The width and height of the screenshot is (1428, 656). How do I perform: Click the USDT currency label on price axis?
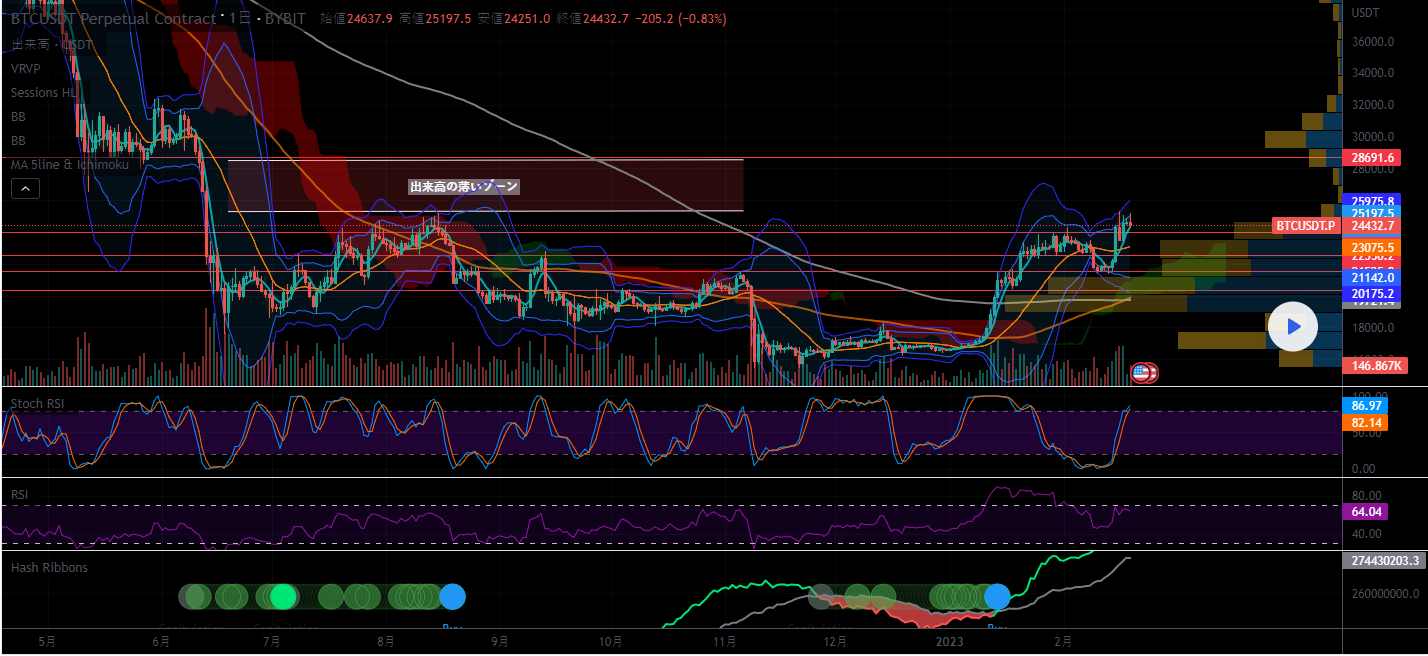click(x=1365, y=12)
